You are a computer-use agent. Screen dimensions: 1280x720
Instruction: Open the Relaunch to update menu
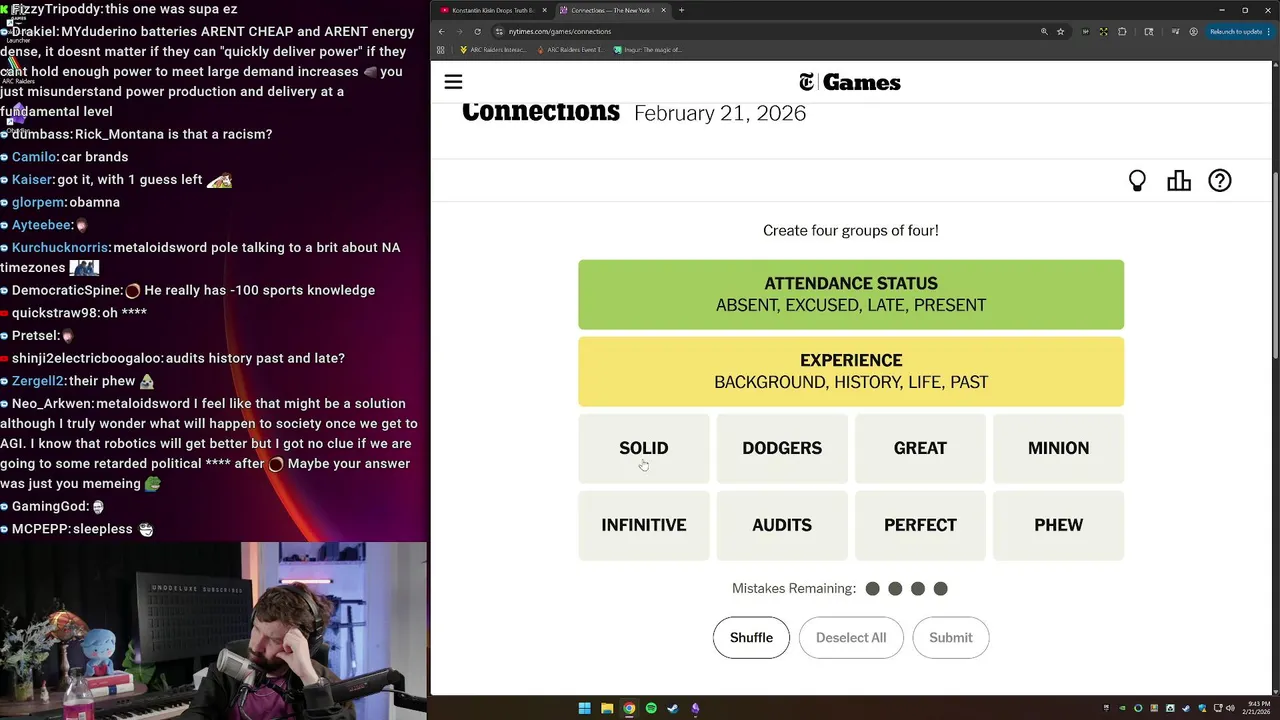tap(1238, 31)
